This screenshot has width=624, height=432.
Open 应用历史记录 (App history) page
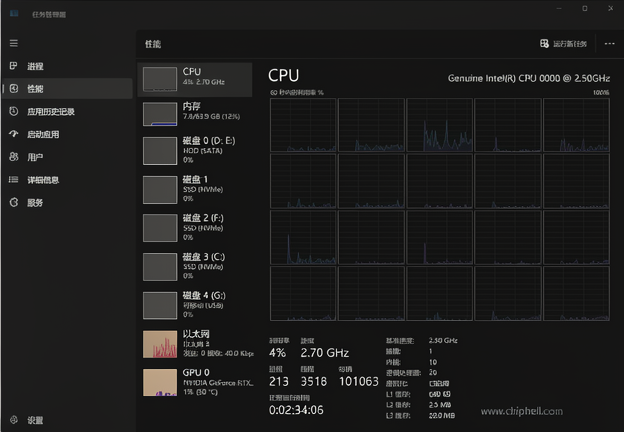pyautogui.click(x=68, y=111)
